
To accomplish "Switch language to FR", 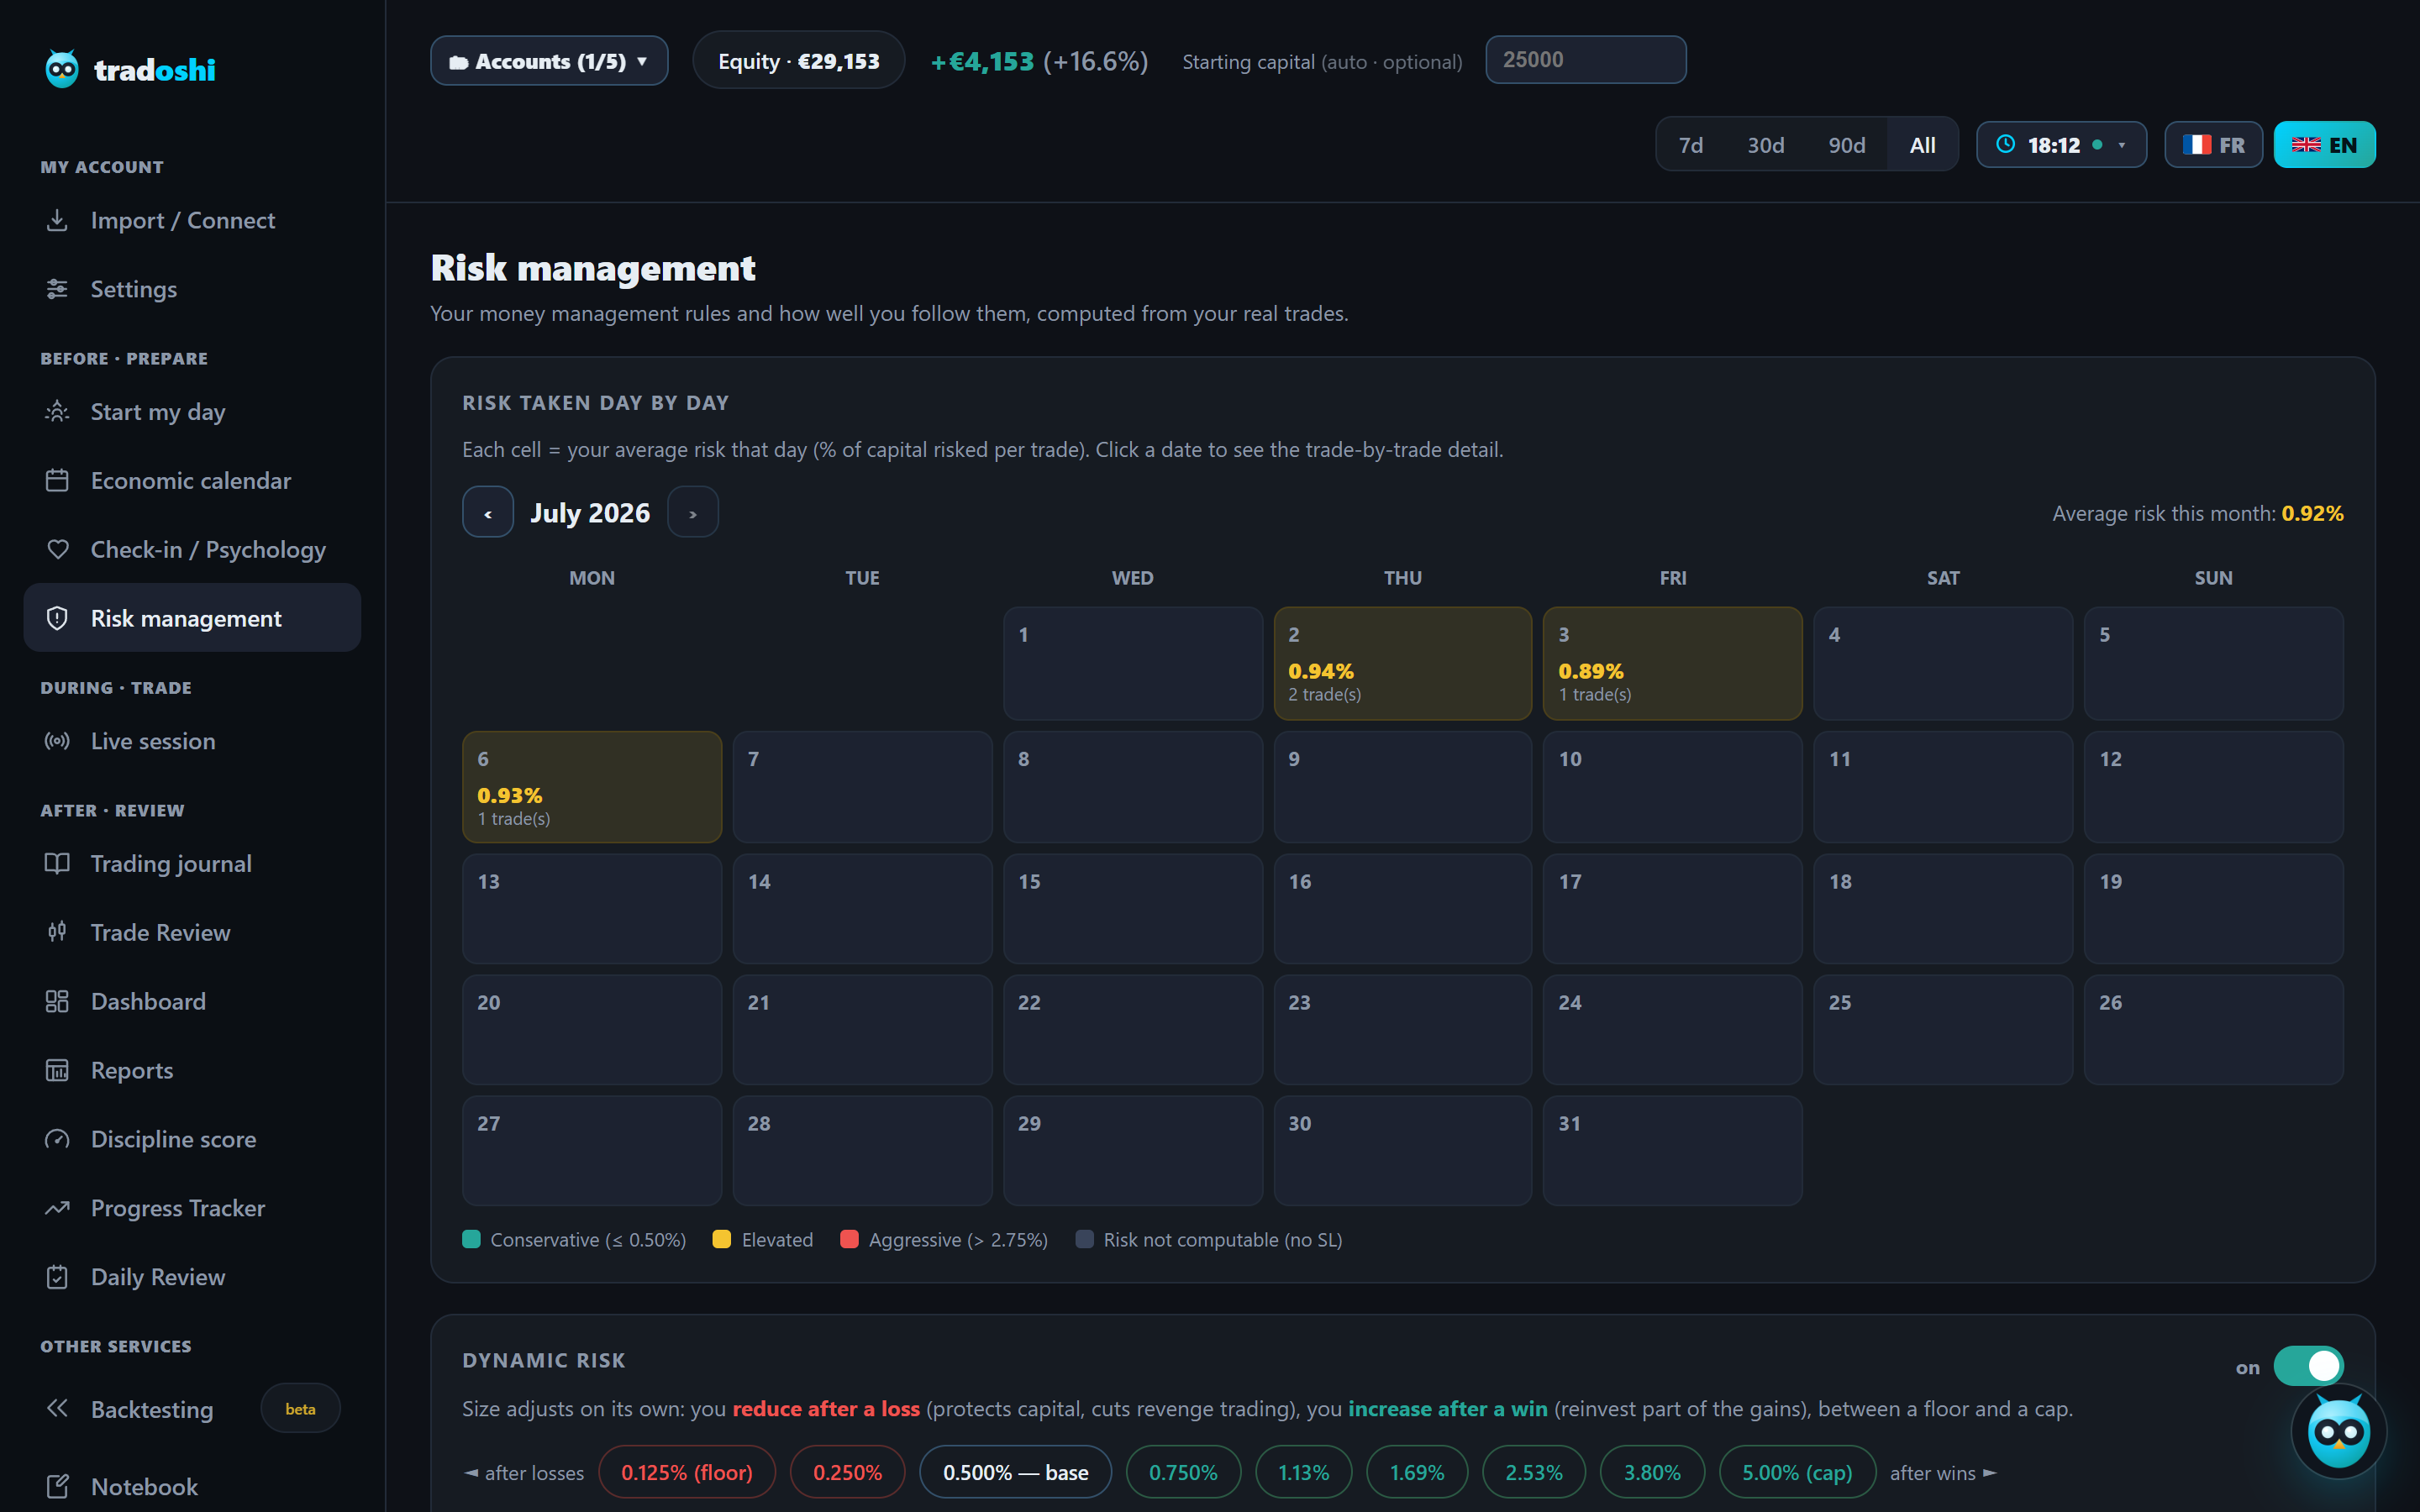I will 2213,145.
